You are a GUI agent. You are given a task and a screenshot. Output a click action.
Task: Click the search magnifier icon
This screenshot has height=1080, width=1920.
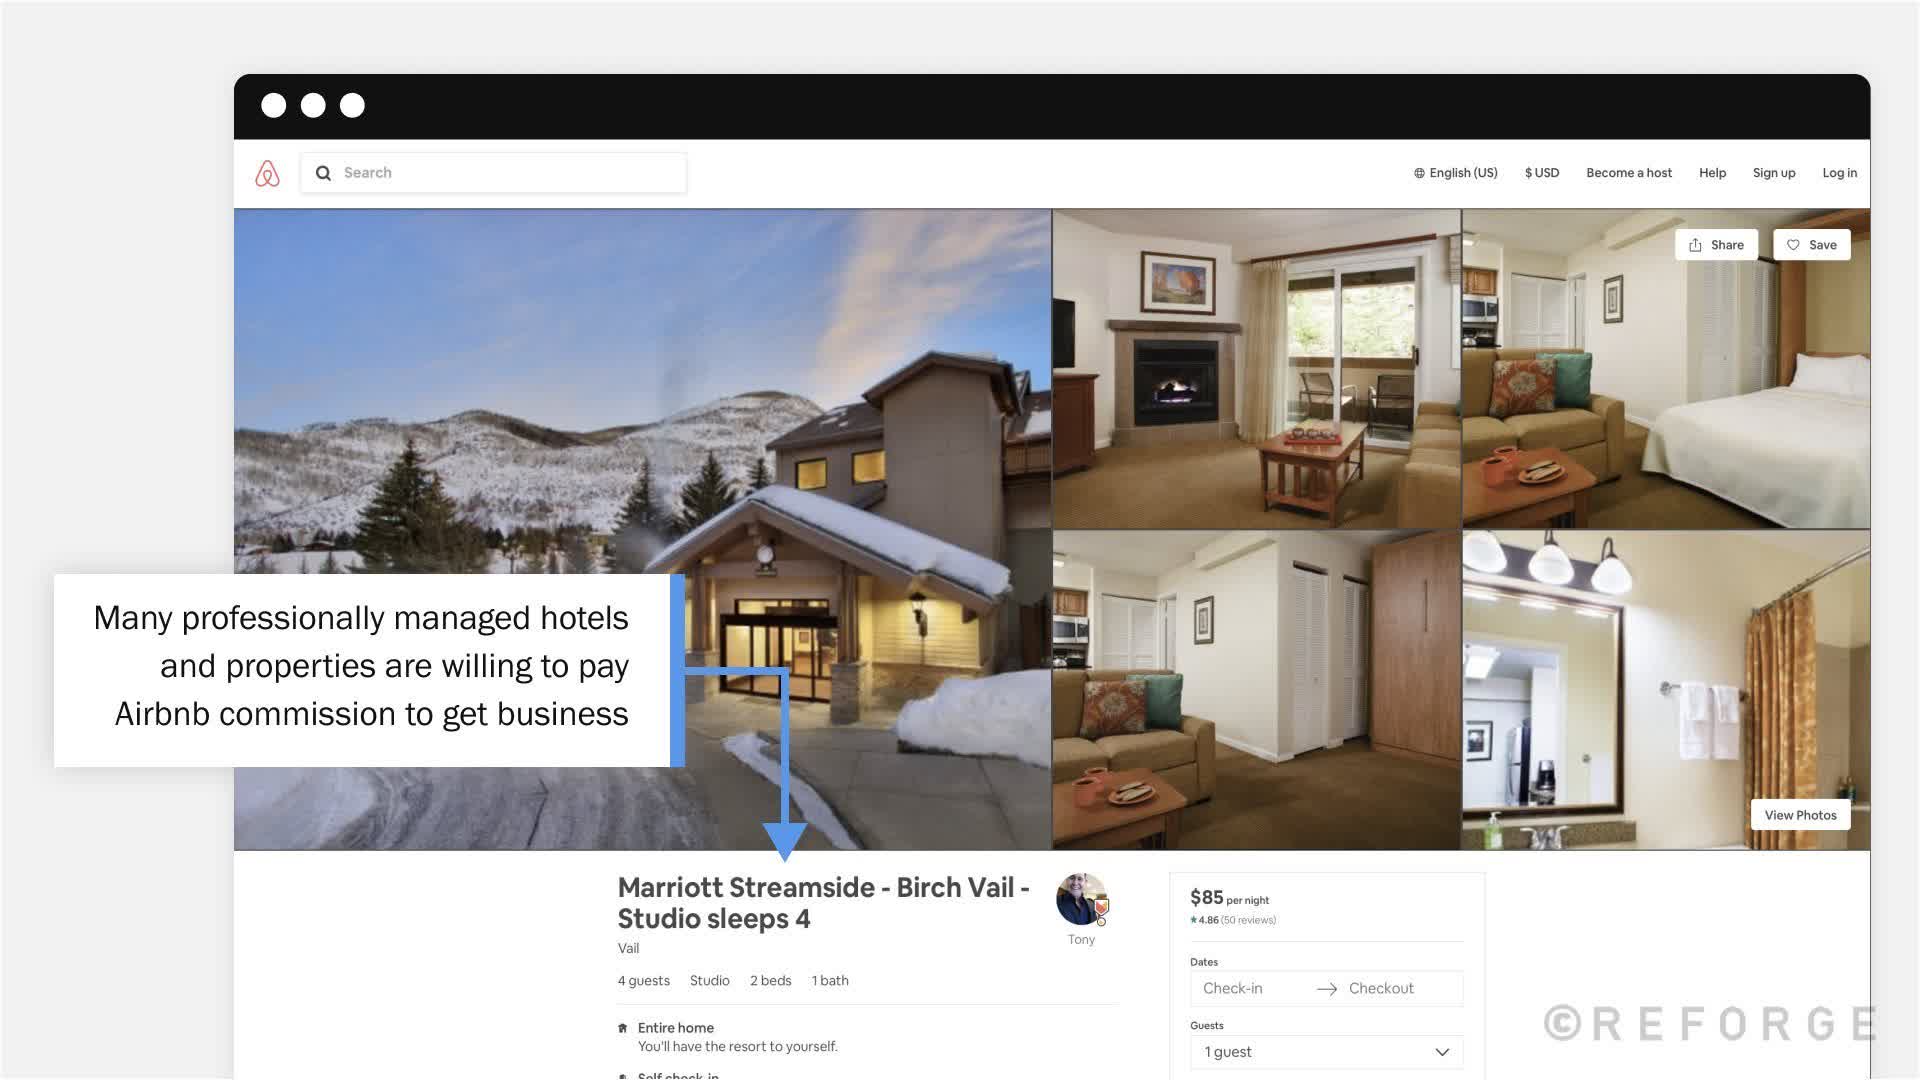pos(323,173)
